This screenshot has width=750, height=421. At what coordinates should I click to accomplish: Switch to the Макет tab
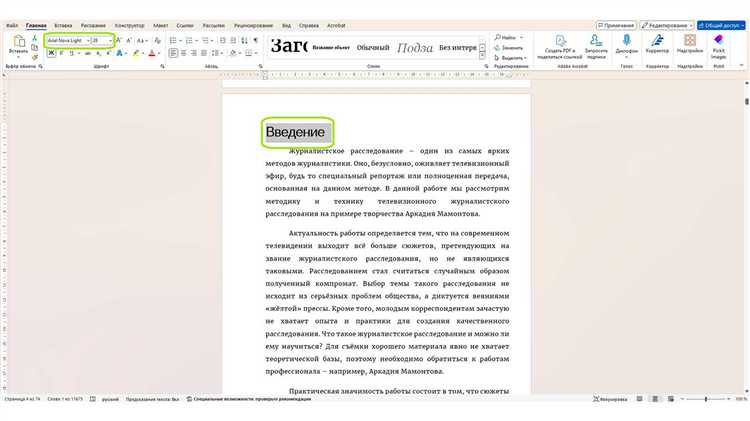click(161, 25)
